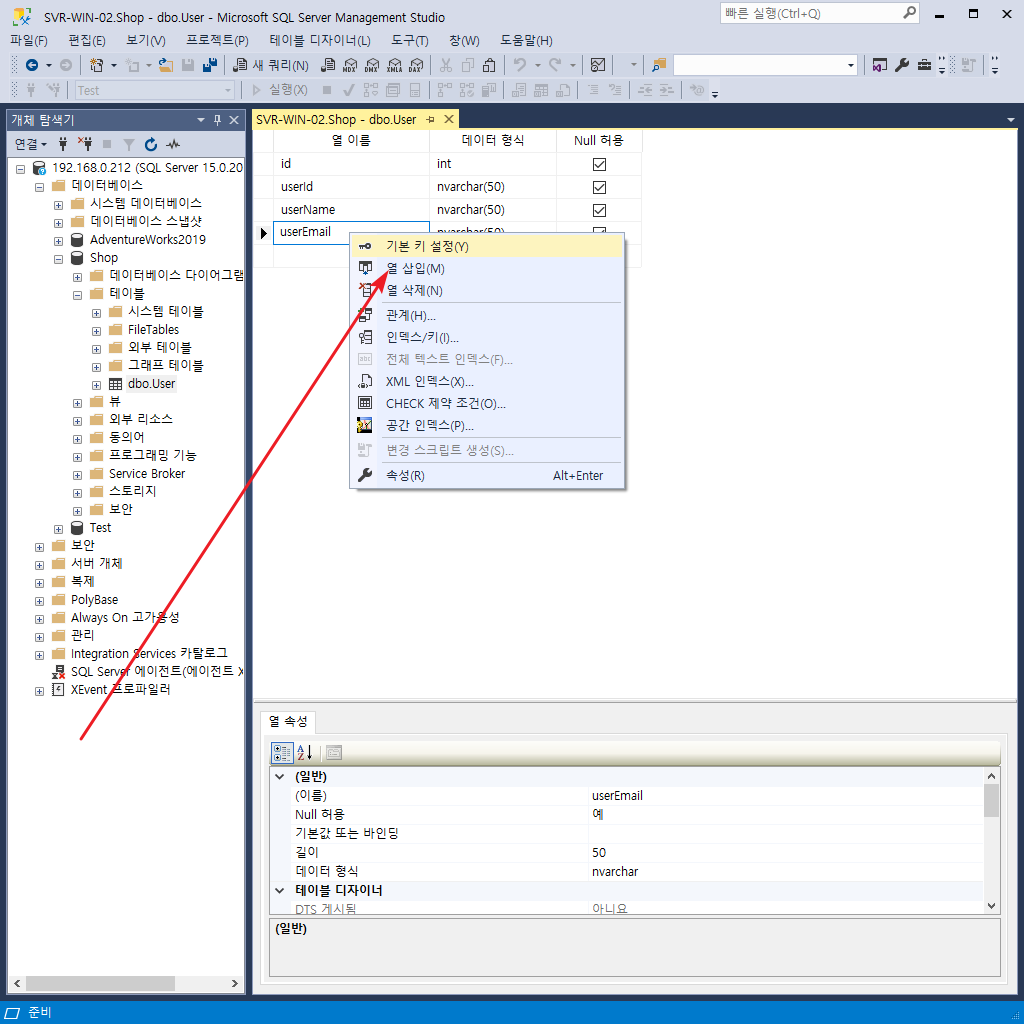Expand the Test database node
1024x1024 pixels.
pyautogui.click(x=58, y=529)
